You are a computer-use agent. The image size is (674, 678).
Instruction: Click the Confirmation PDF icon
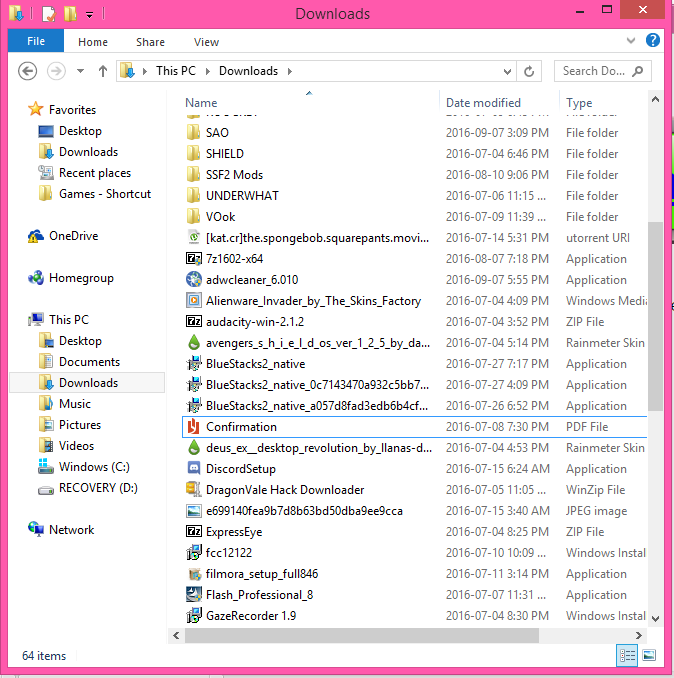(194, 427)
